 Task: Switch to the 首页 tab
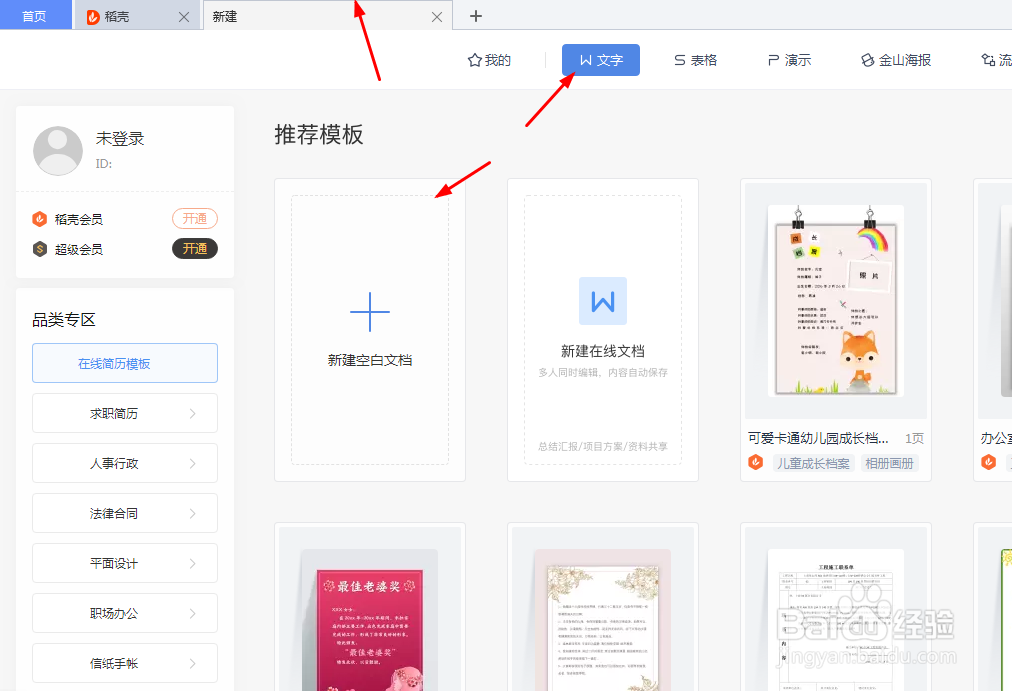pos(35,15)
